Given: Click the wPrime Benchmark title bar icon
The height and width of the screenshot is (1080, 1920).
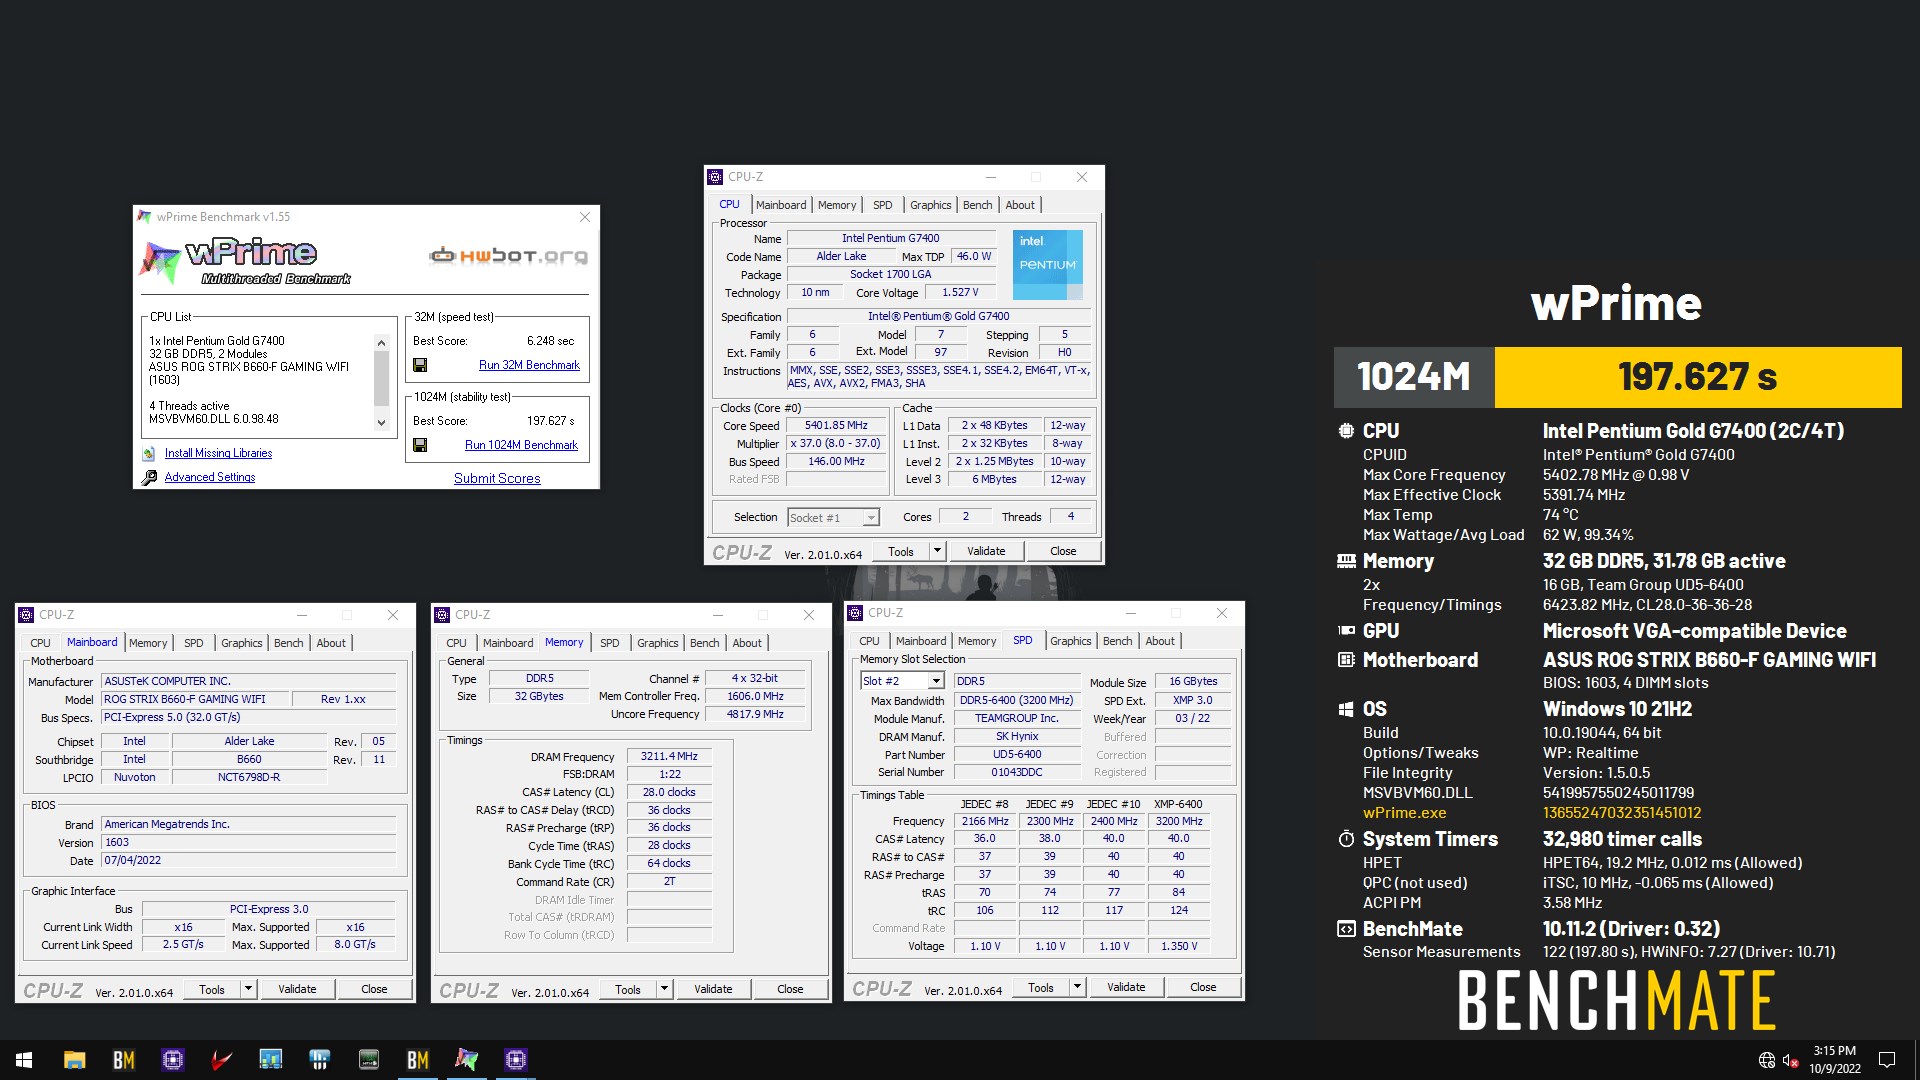Looking at the screenshot, I should 145,217.
